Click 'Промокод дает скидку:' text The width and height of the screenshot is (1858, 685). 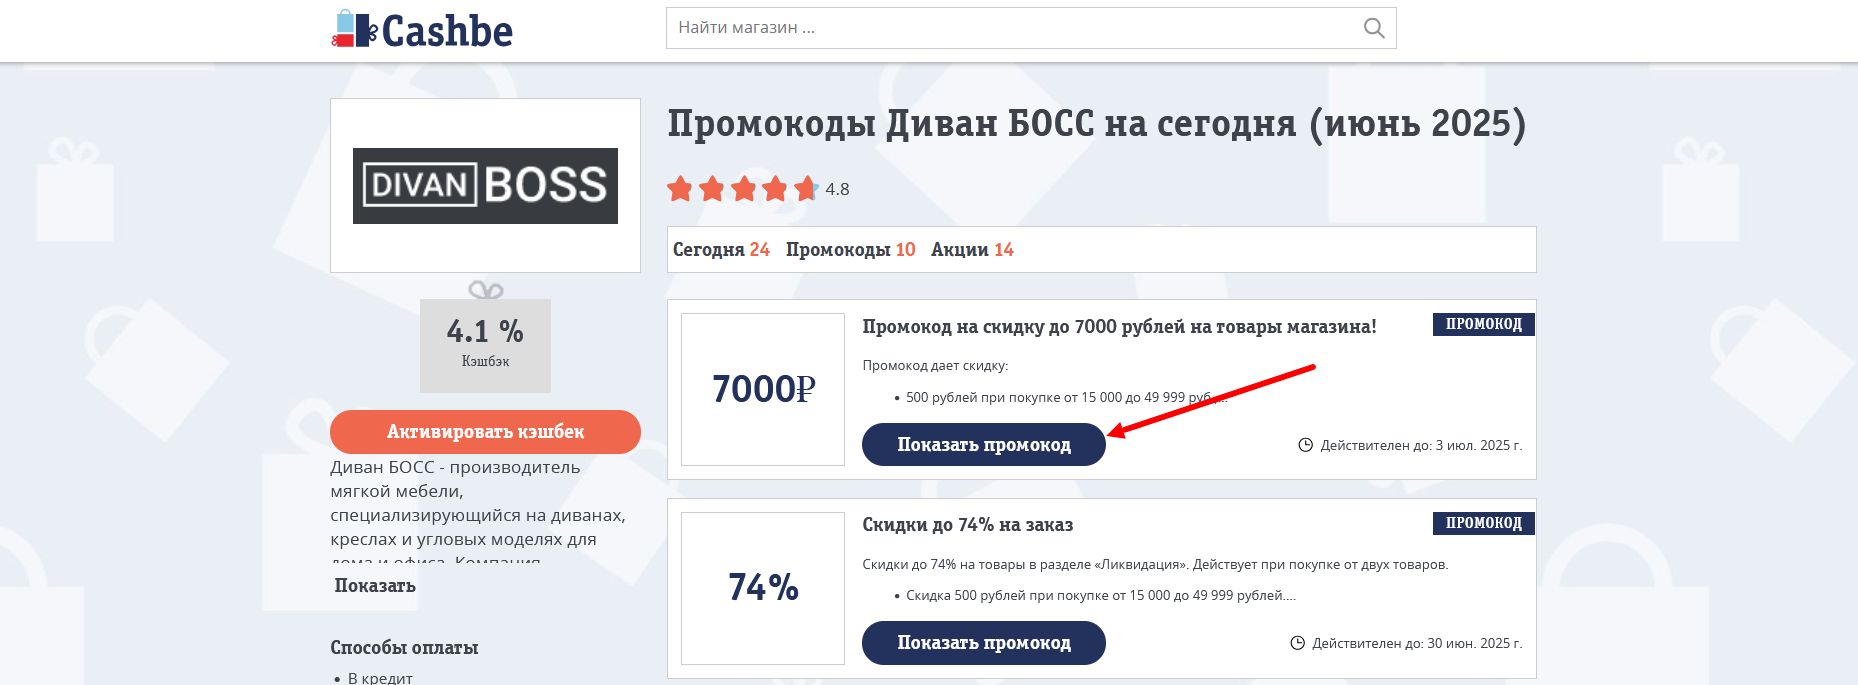pos(935,366)
